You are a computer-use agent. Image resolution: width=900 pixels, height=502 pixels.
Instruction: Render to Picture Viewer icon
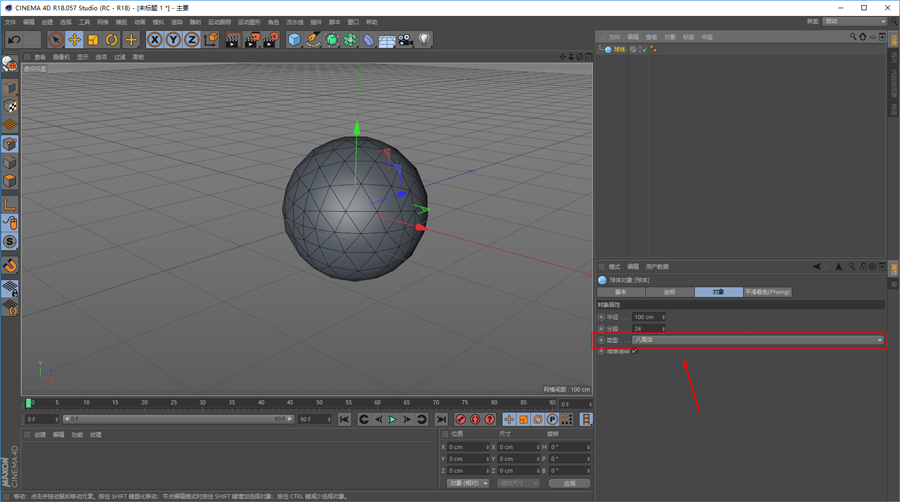(251, 40)
